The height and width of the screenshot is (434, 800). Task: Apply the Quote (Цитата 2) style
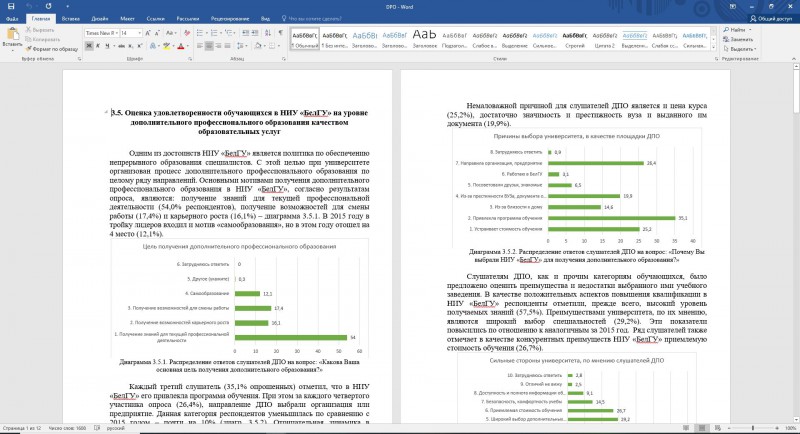coord(605,39)
